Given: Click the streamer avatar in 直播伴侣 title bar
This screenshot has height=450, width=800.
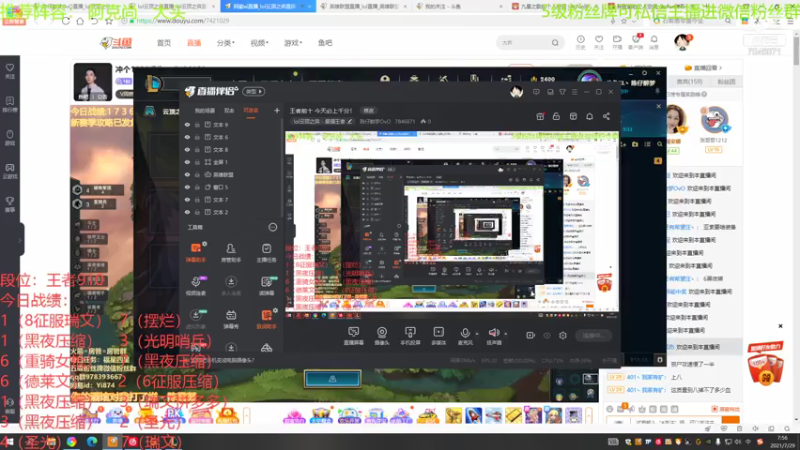Looking at the screenshot, I should pyautogui.click(x=516, y=92).
